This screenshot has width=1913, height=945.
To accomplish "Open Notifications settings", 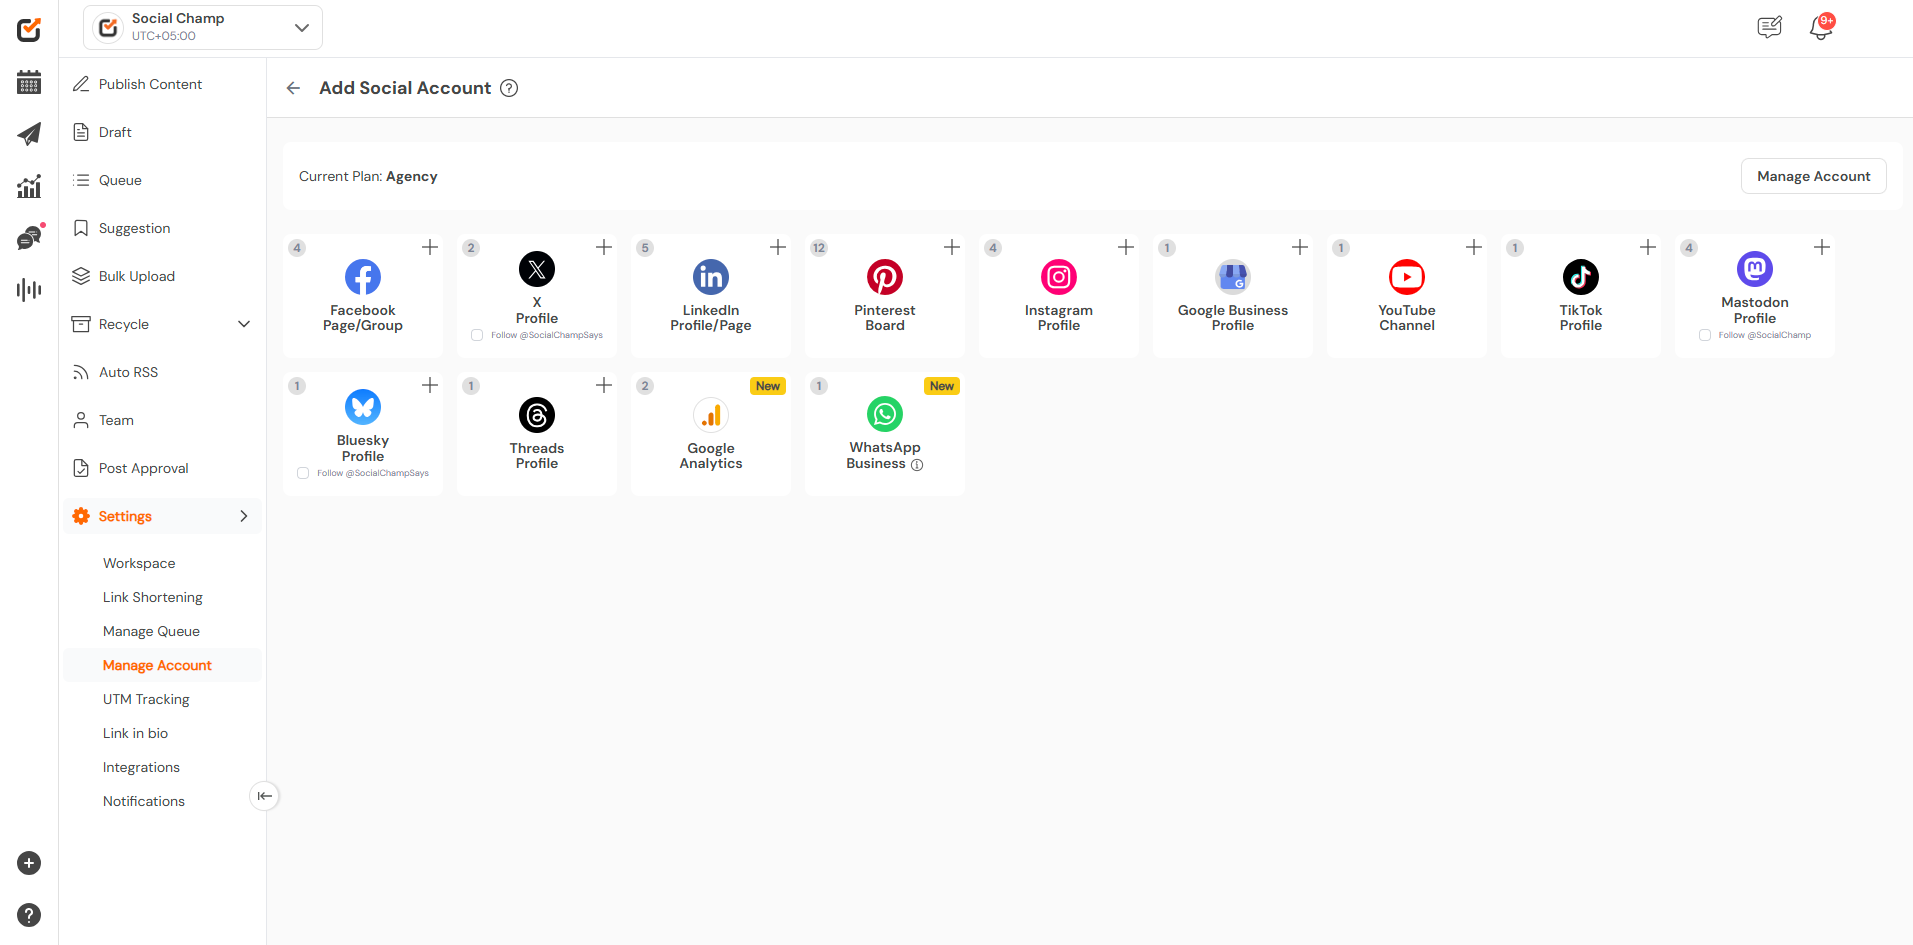I will (x=143, y=801).
